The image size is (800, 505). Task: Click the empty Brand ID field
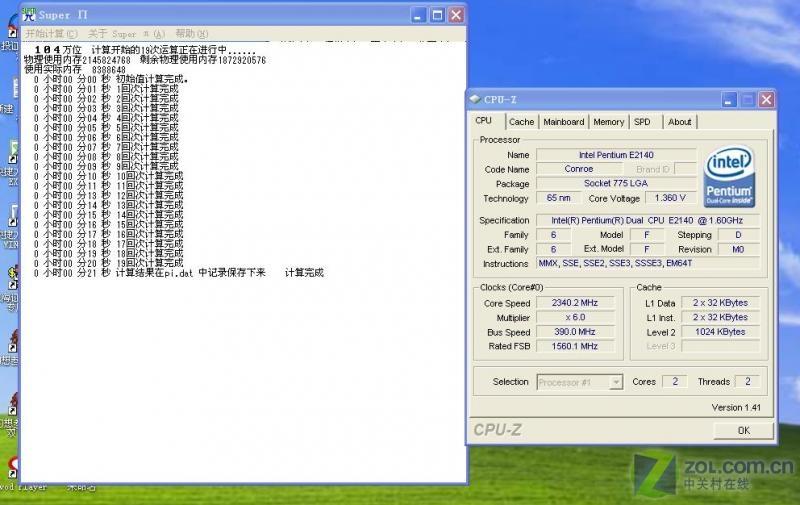click(685, 169)
